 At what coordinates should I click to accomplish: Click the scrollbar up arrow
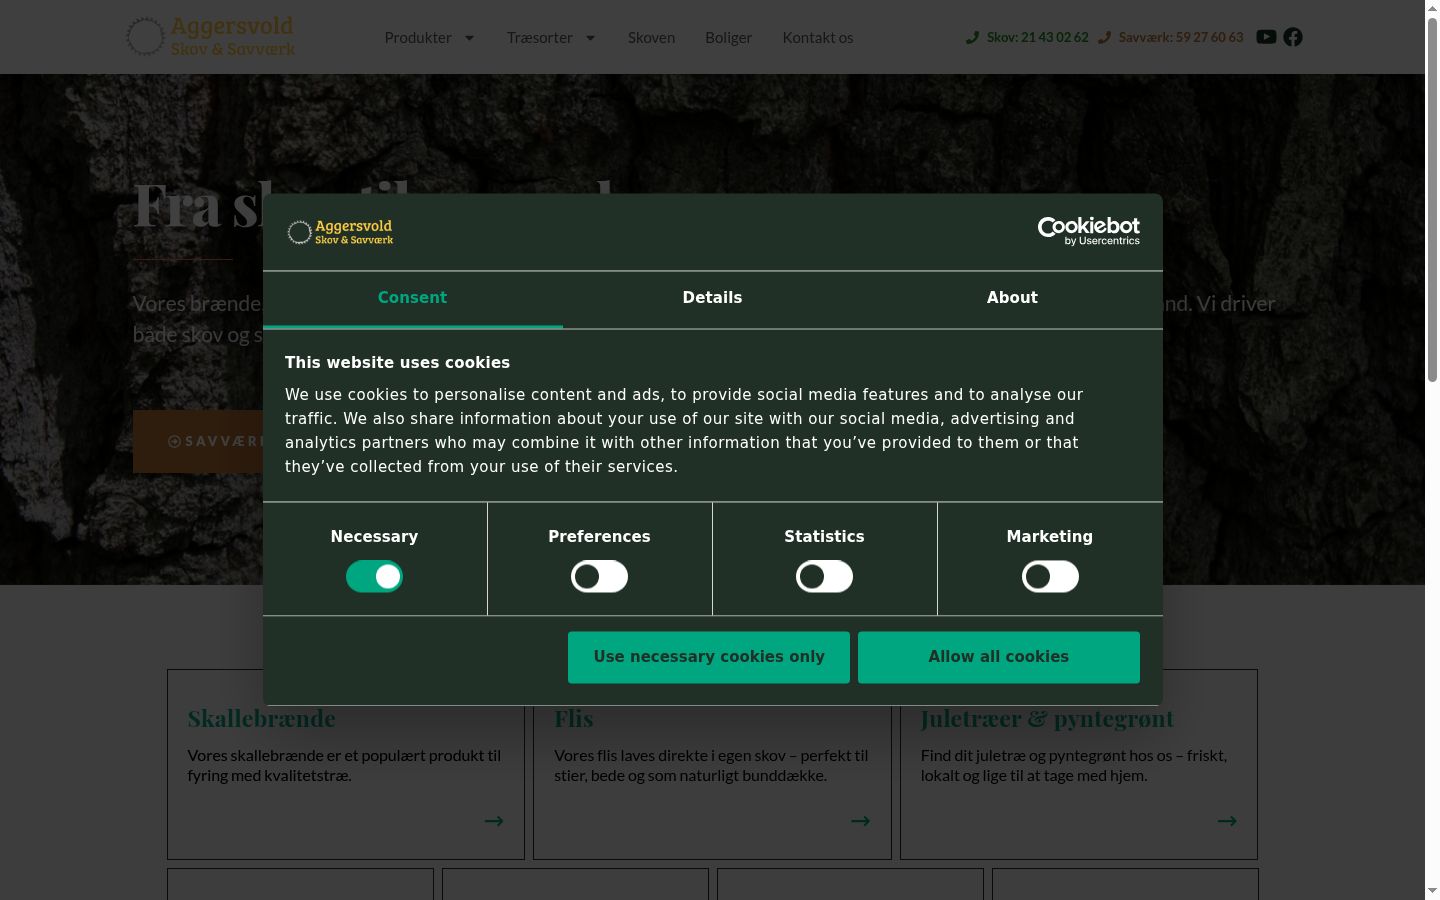[x=1432, y=8]
